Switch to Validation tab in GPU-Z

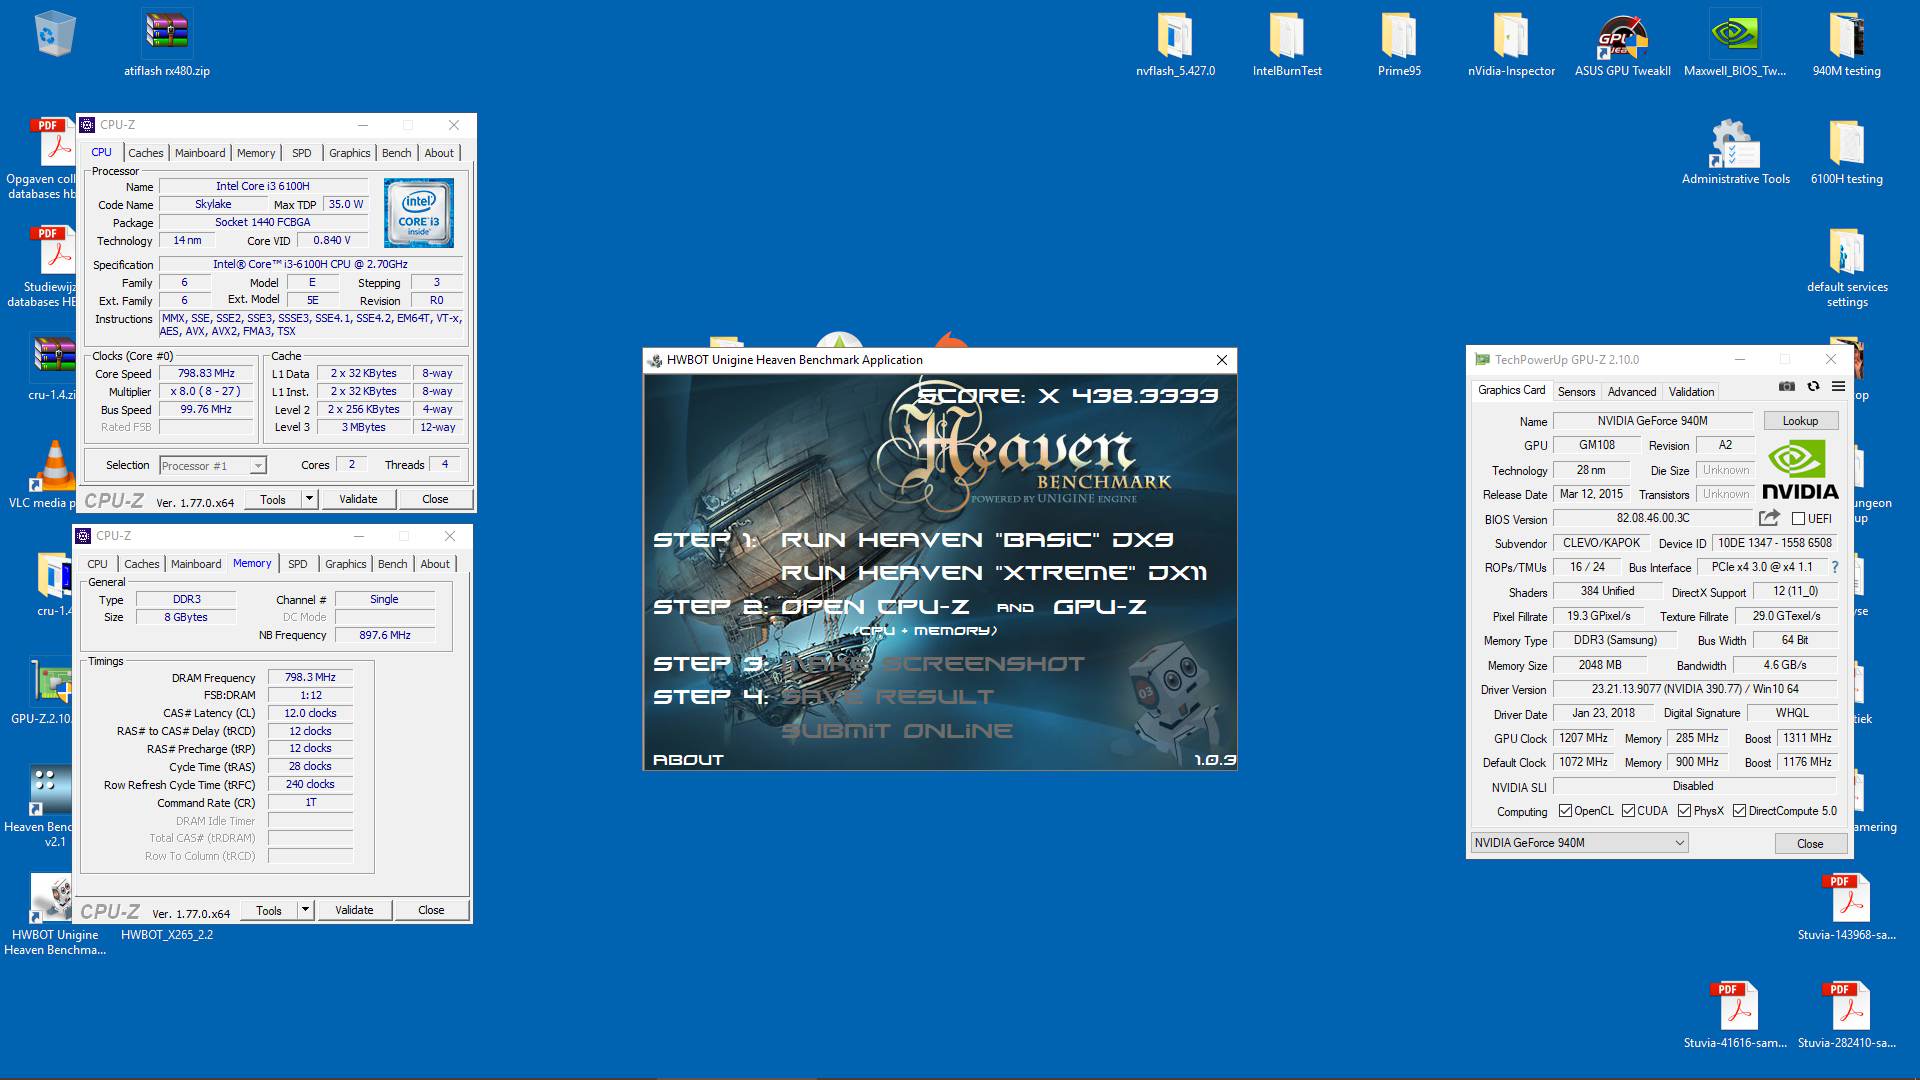click(1691, 392)
